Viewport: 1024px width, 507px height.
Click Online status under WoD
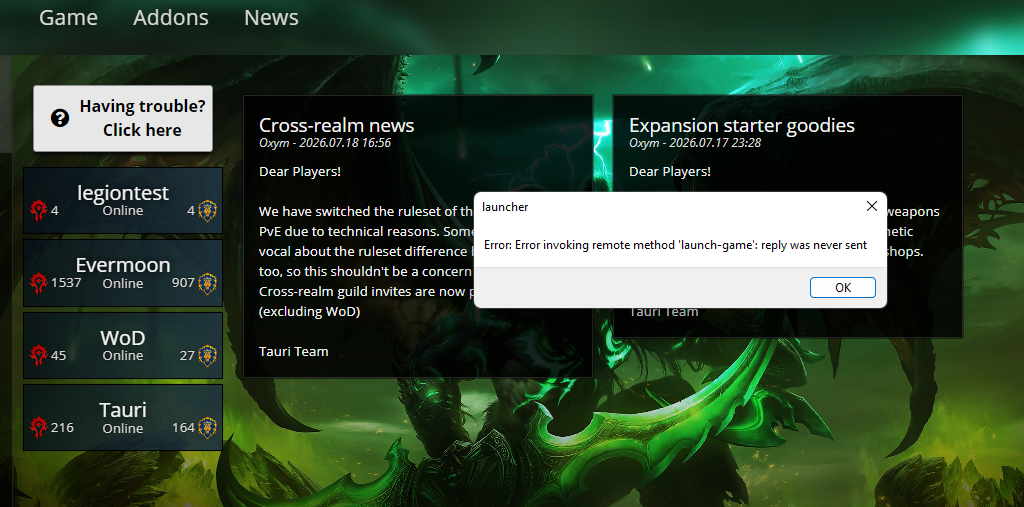123,356
